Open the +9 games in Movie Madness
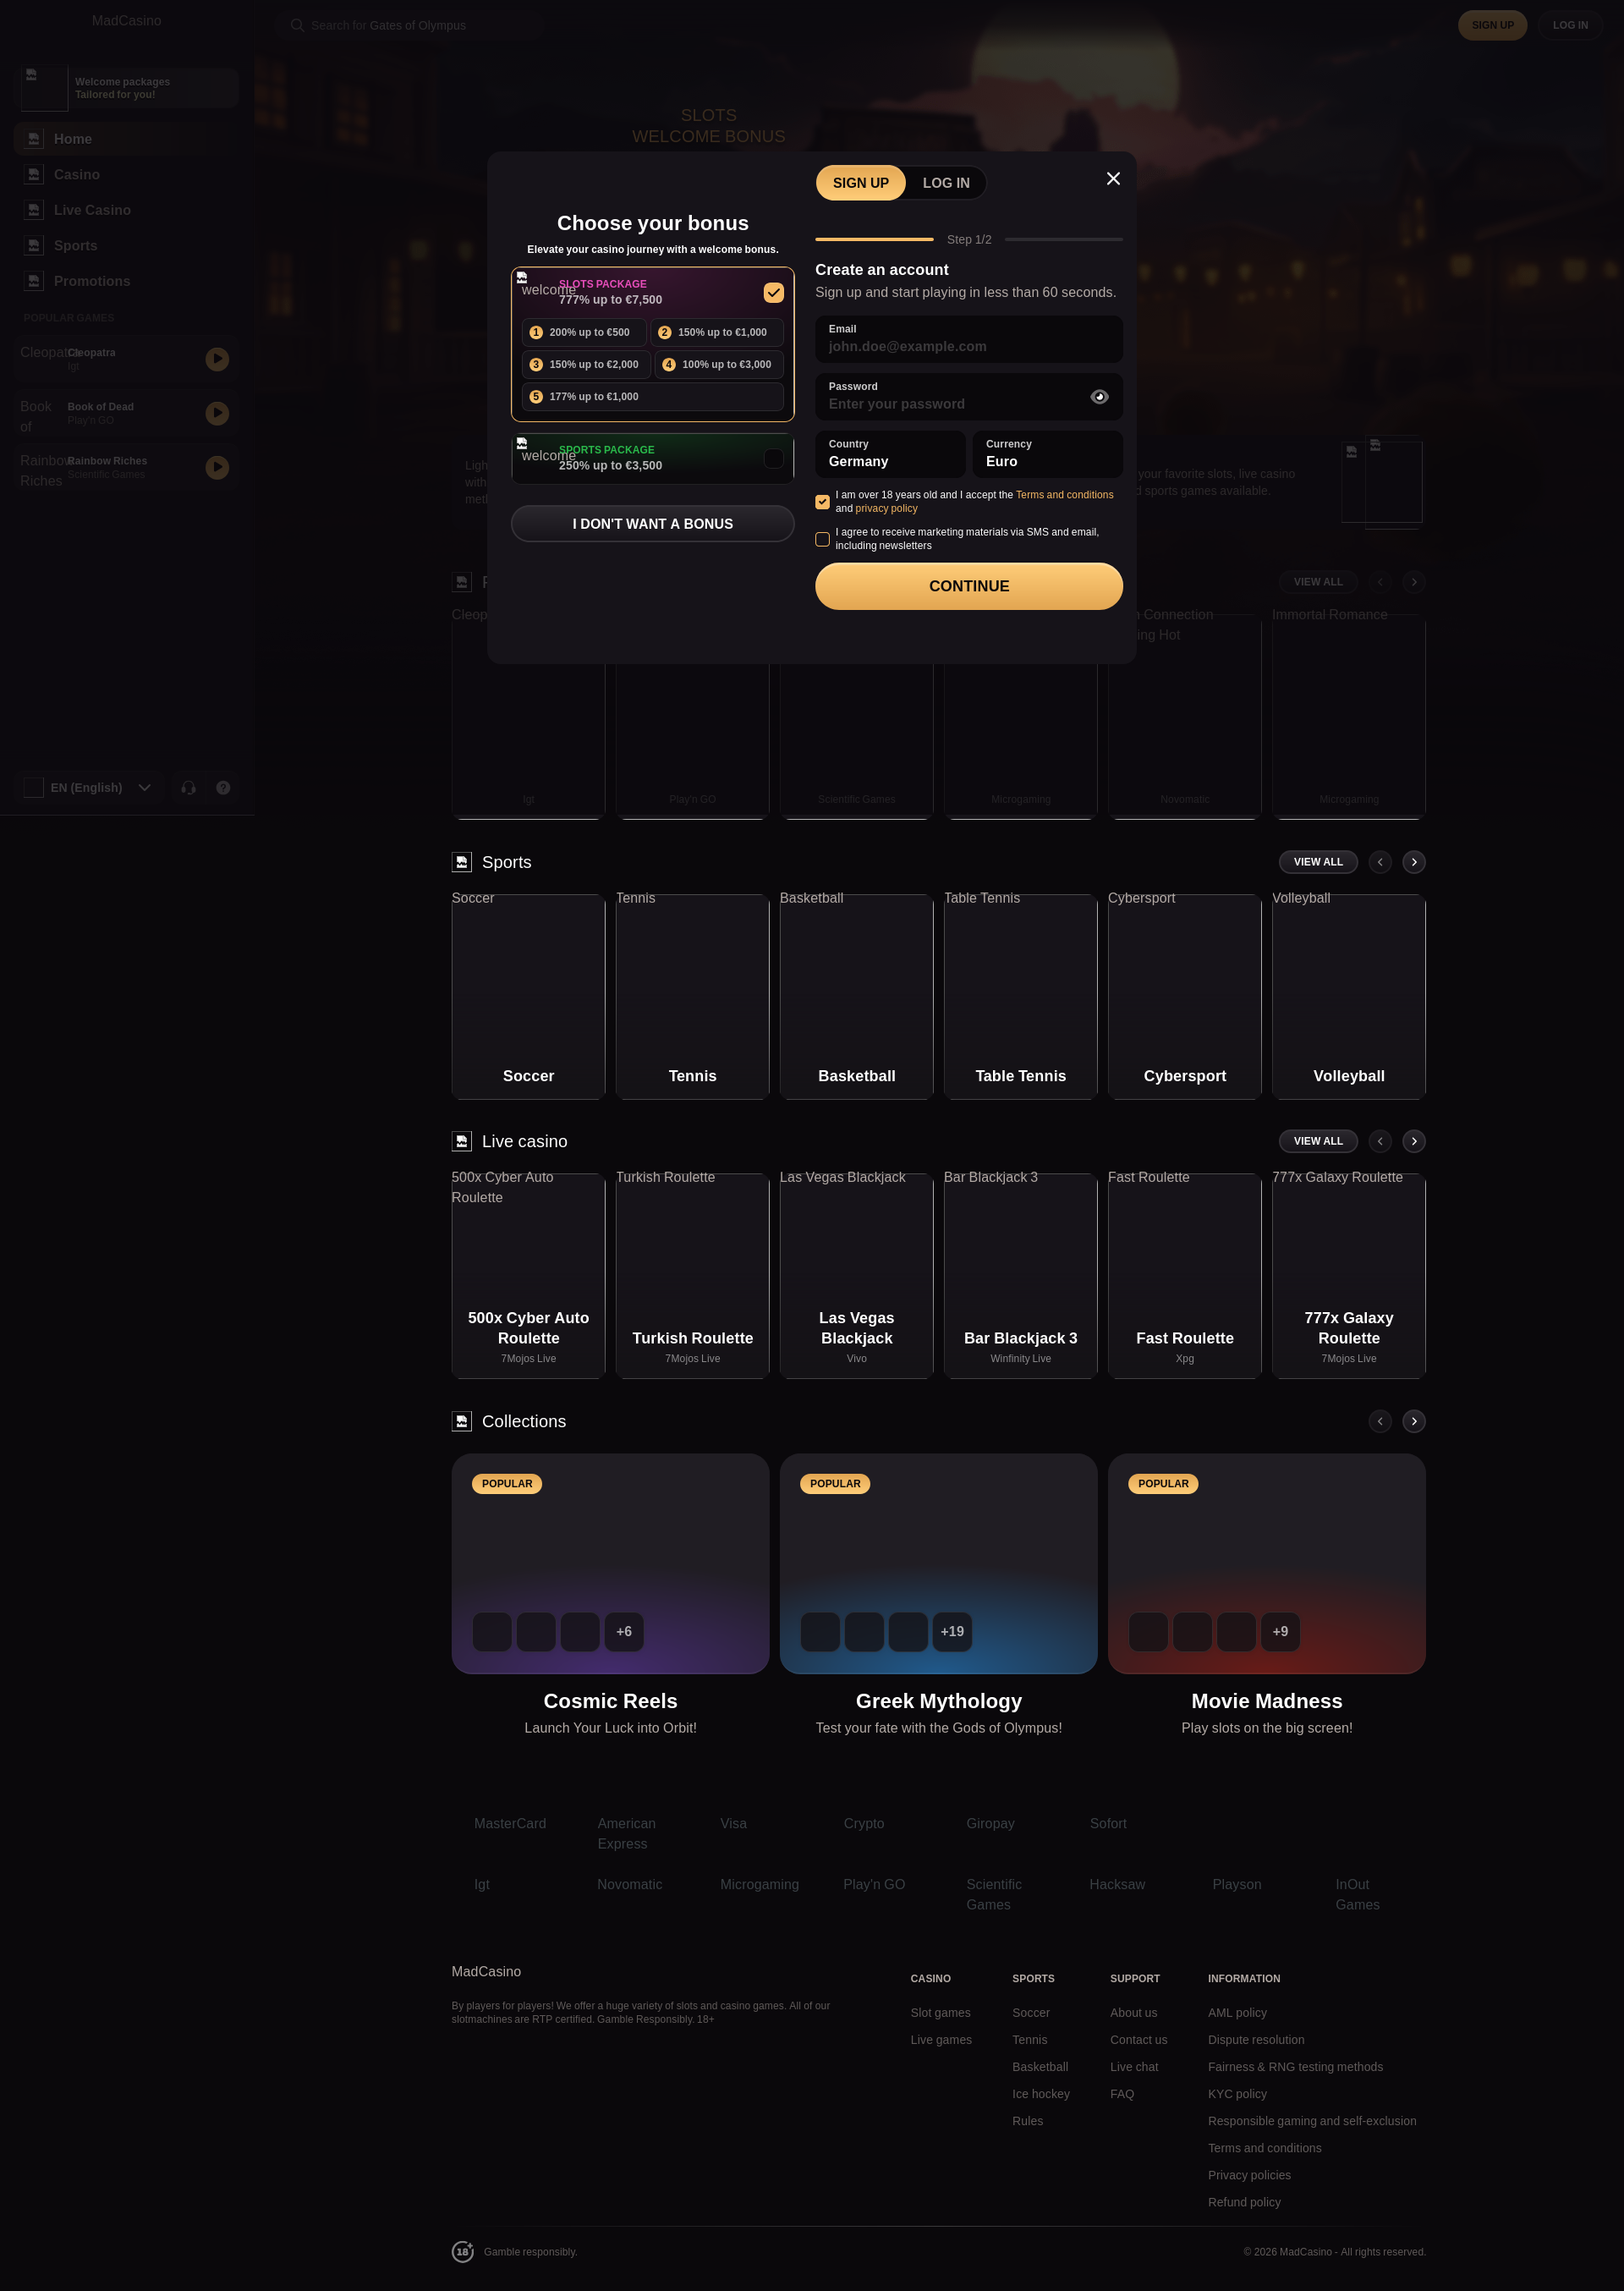This screenshot has width=1624, height=2291. pyautogui.click(x=1280, y=1631)
